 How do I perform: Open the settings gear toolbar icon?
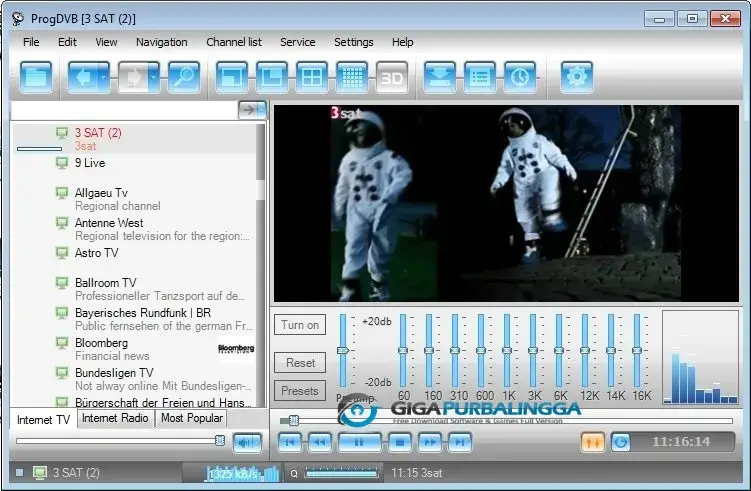[x=577, y=77]
